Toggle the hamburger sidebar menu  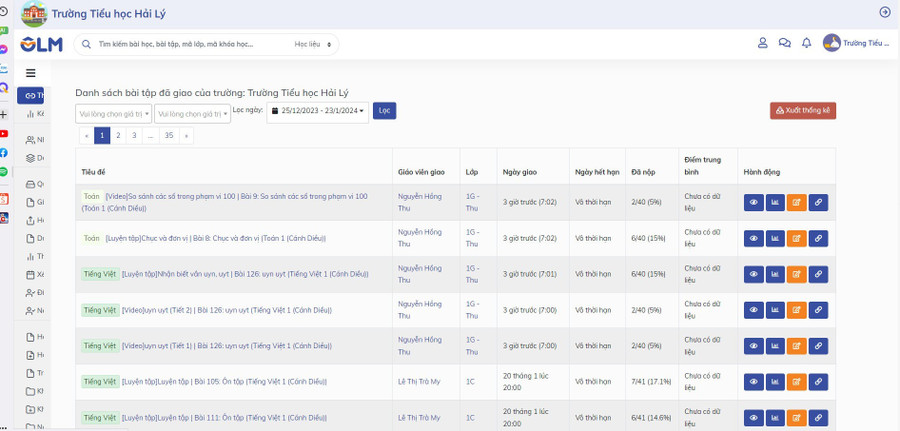point(31,73)
